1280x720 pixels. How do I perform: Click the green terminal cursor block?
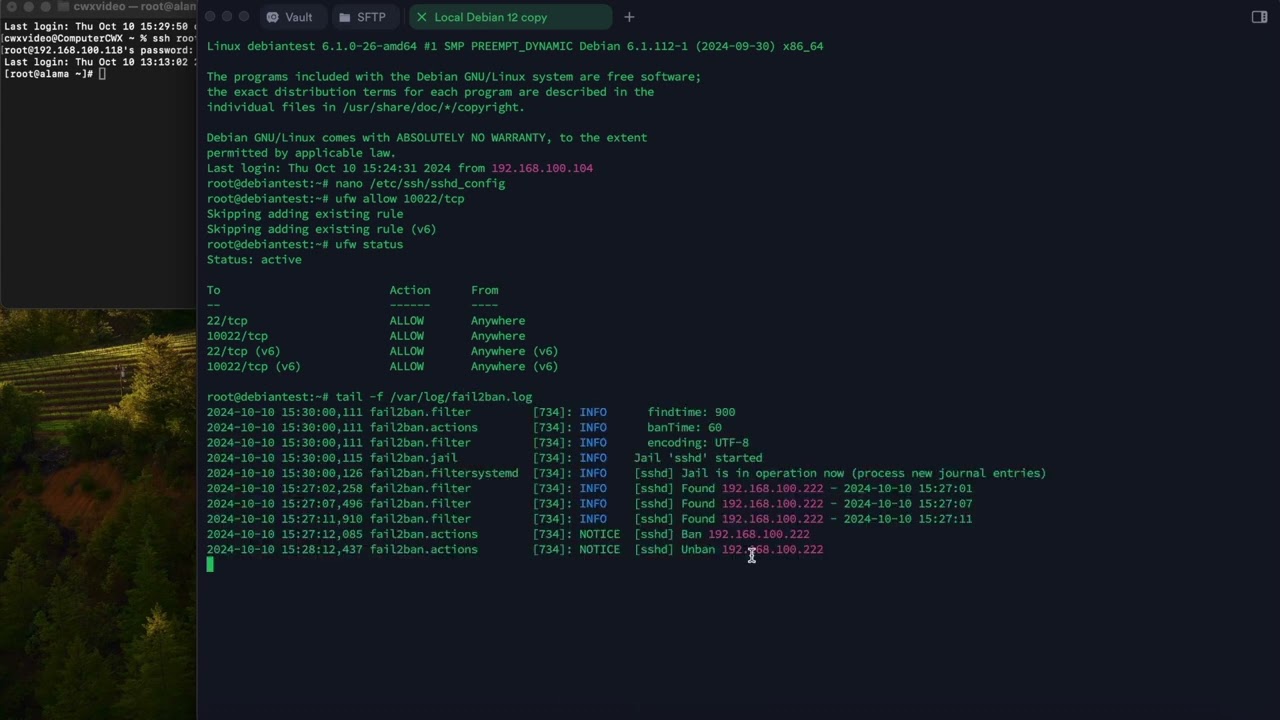[210, 565]
